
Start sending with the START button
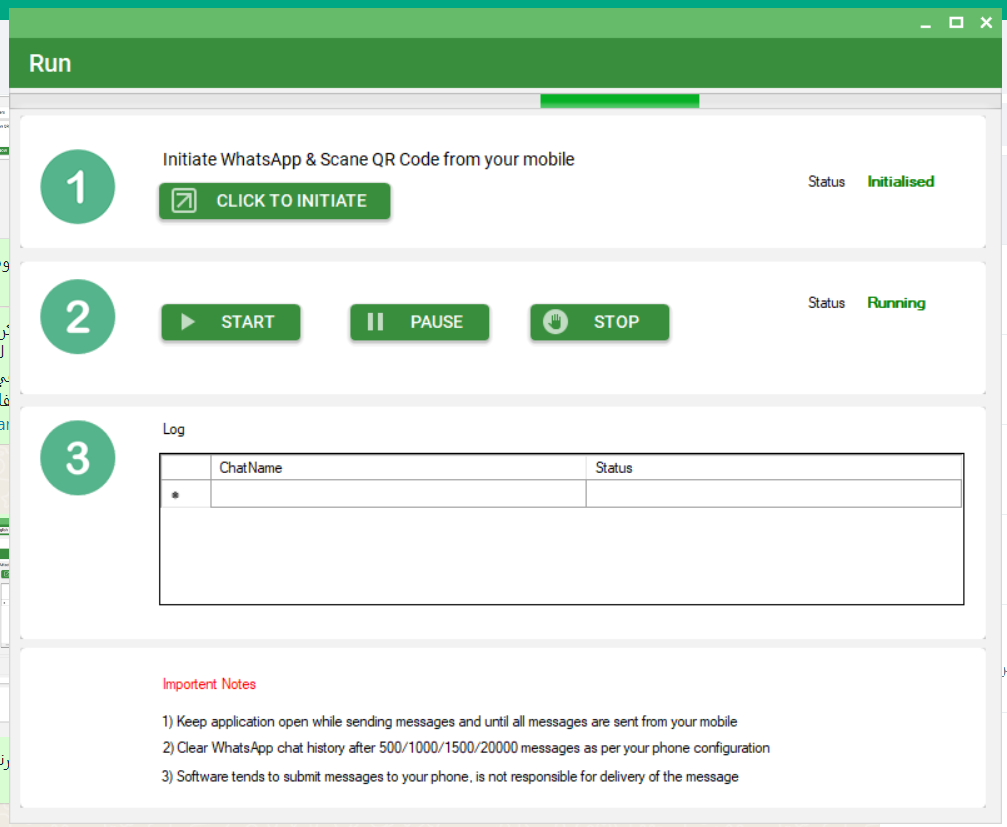(x=231, y=322)
